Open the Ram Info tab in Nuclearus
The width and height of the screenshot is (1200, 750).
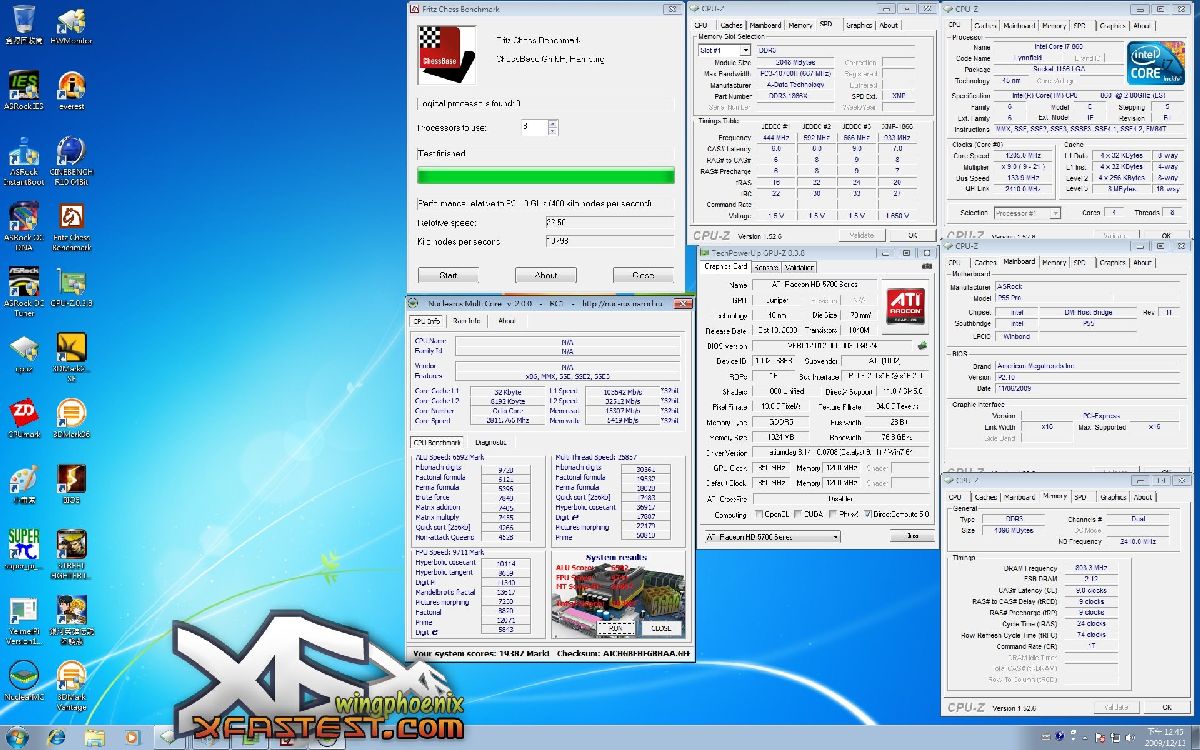point(466,321)
